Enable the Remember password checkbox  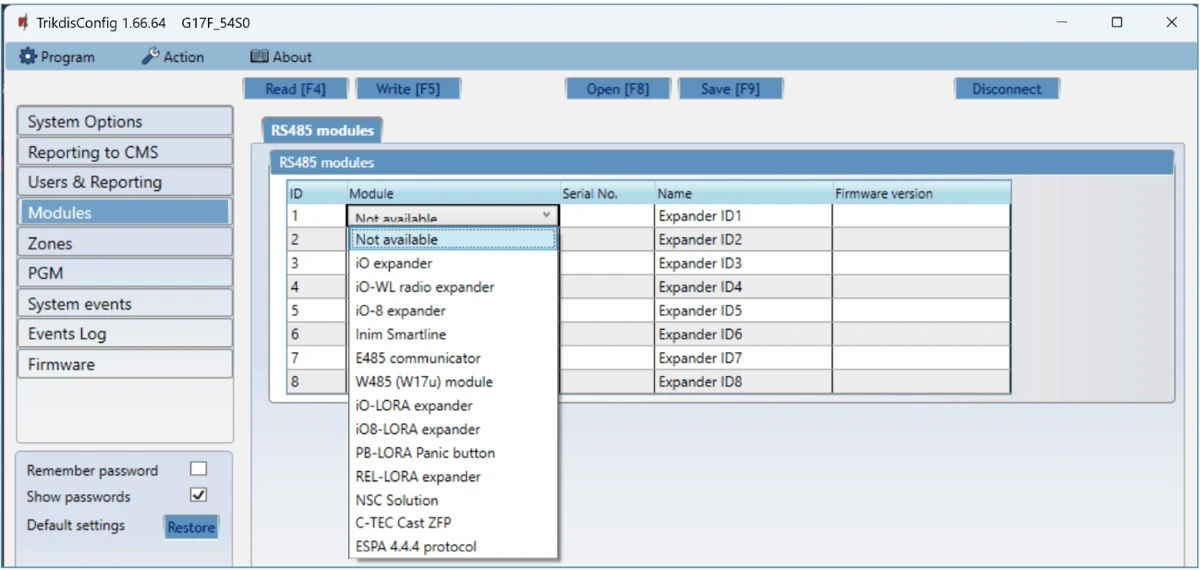click(198, 469)
